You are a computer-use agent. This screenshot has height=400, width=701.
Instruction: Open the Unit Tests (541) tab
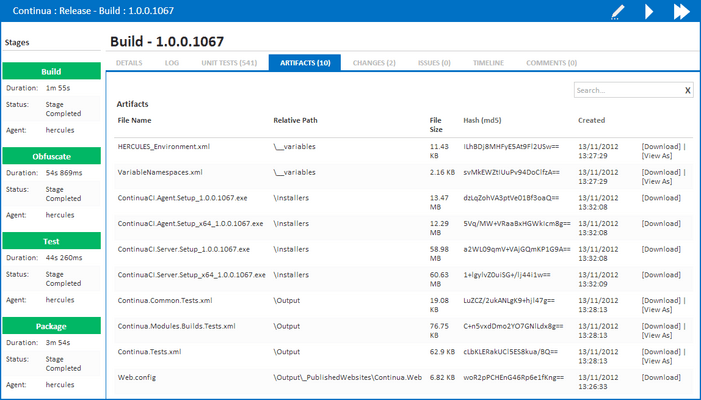229,62
